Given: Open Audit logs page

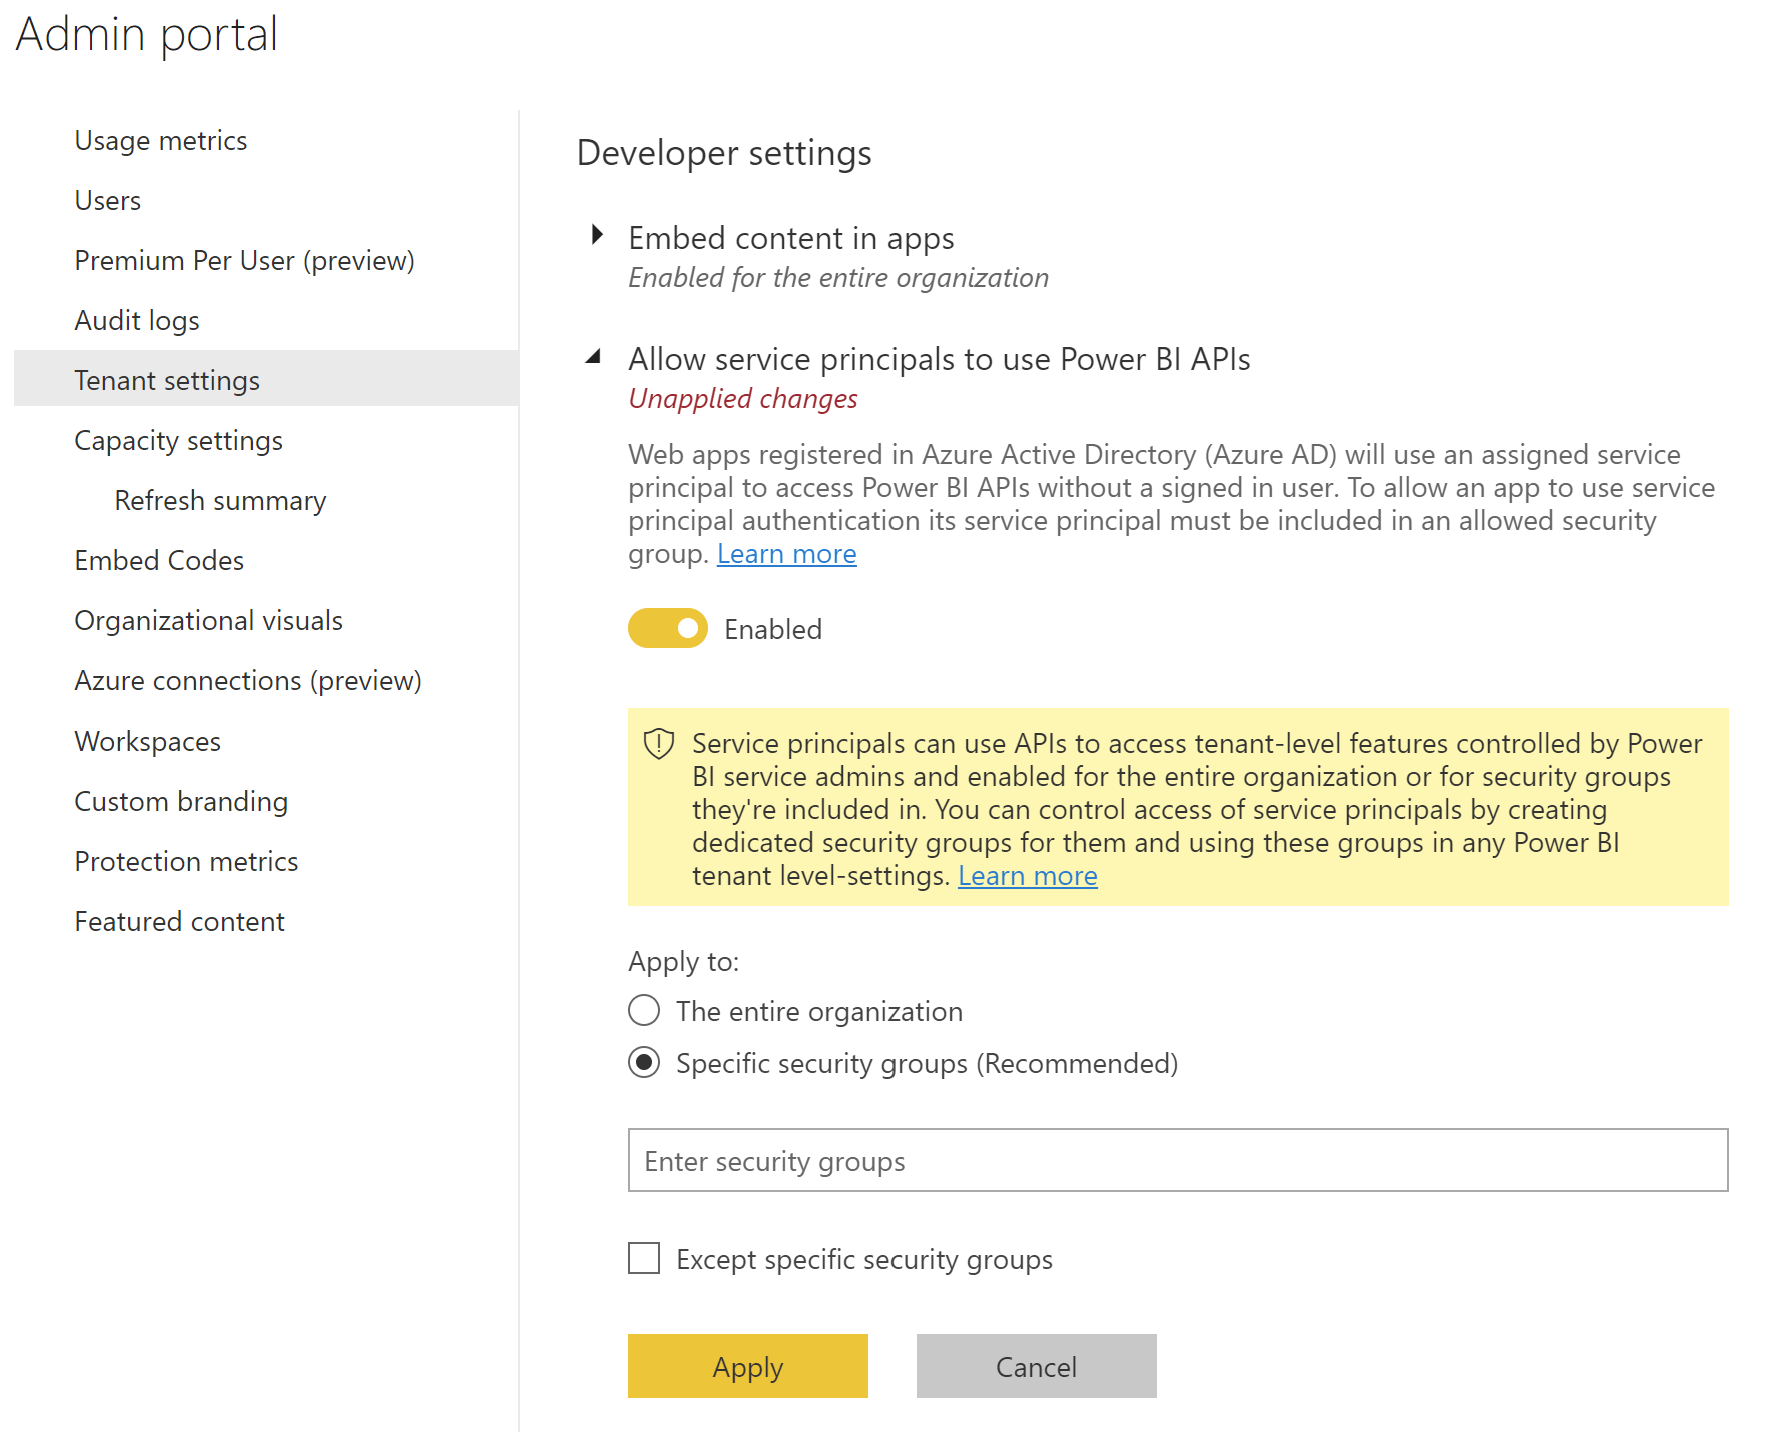Looking at the screenshot, I should click(x=137, y=321).
